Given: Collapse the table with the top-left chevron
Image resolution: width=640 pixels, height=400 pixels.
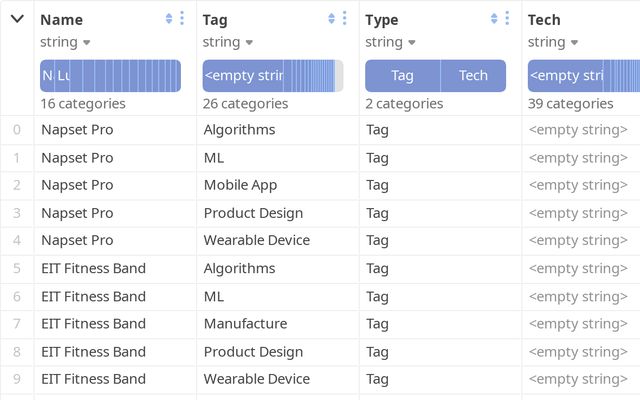Looking at the screenshot, I should pyautogui.click(x=17, y=19).
